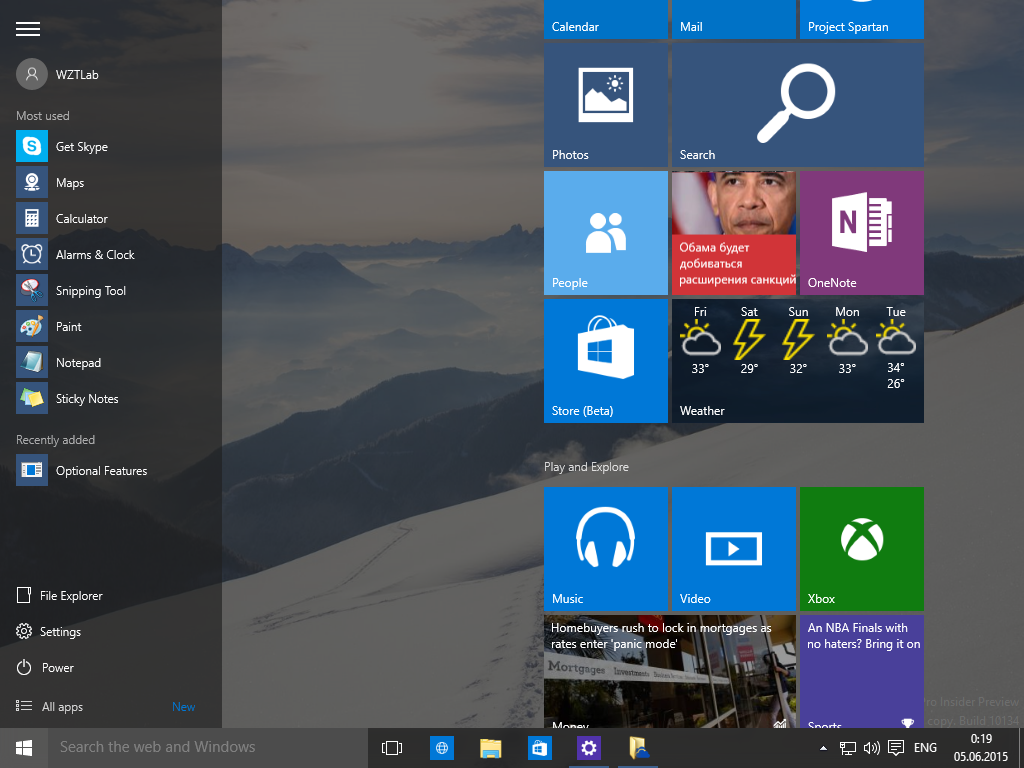The width and height of the screenshot is (1024, 768).
Task: Open Sticky Notes
Action: pyautogui.click(x=111, y=398)
